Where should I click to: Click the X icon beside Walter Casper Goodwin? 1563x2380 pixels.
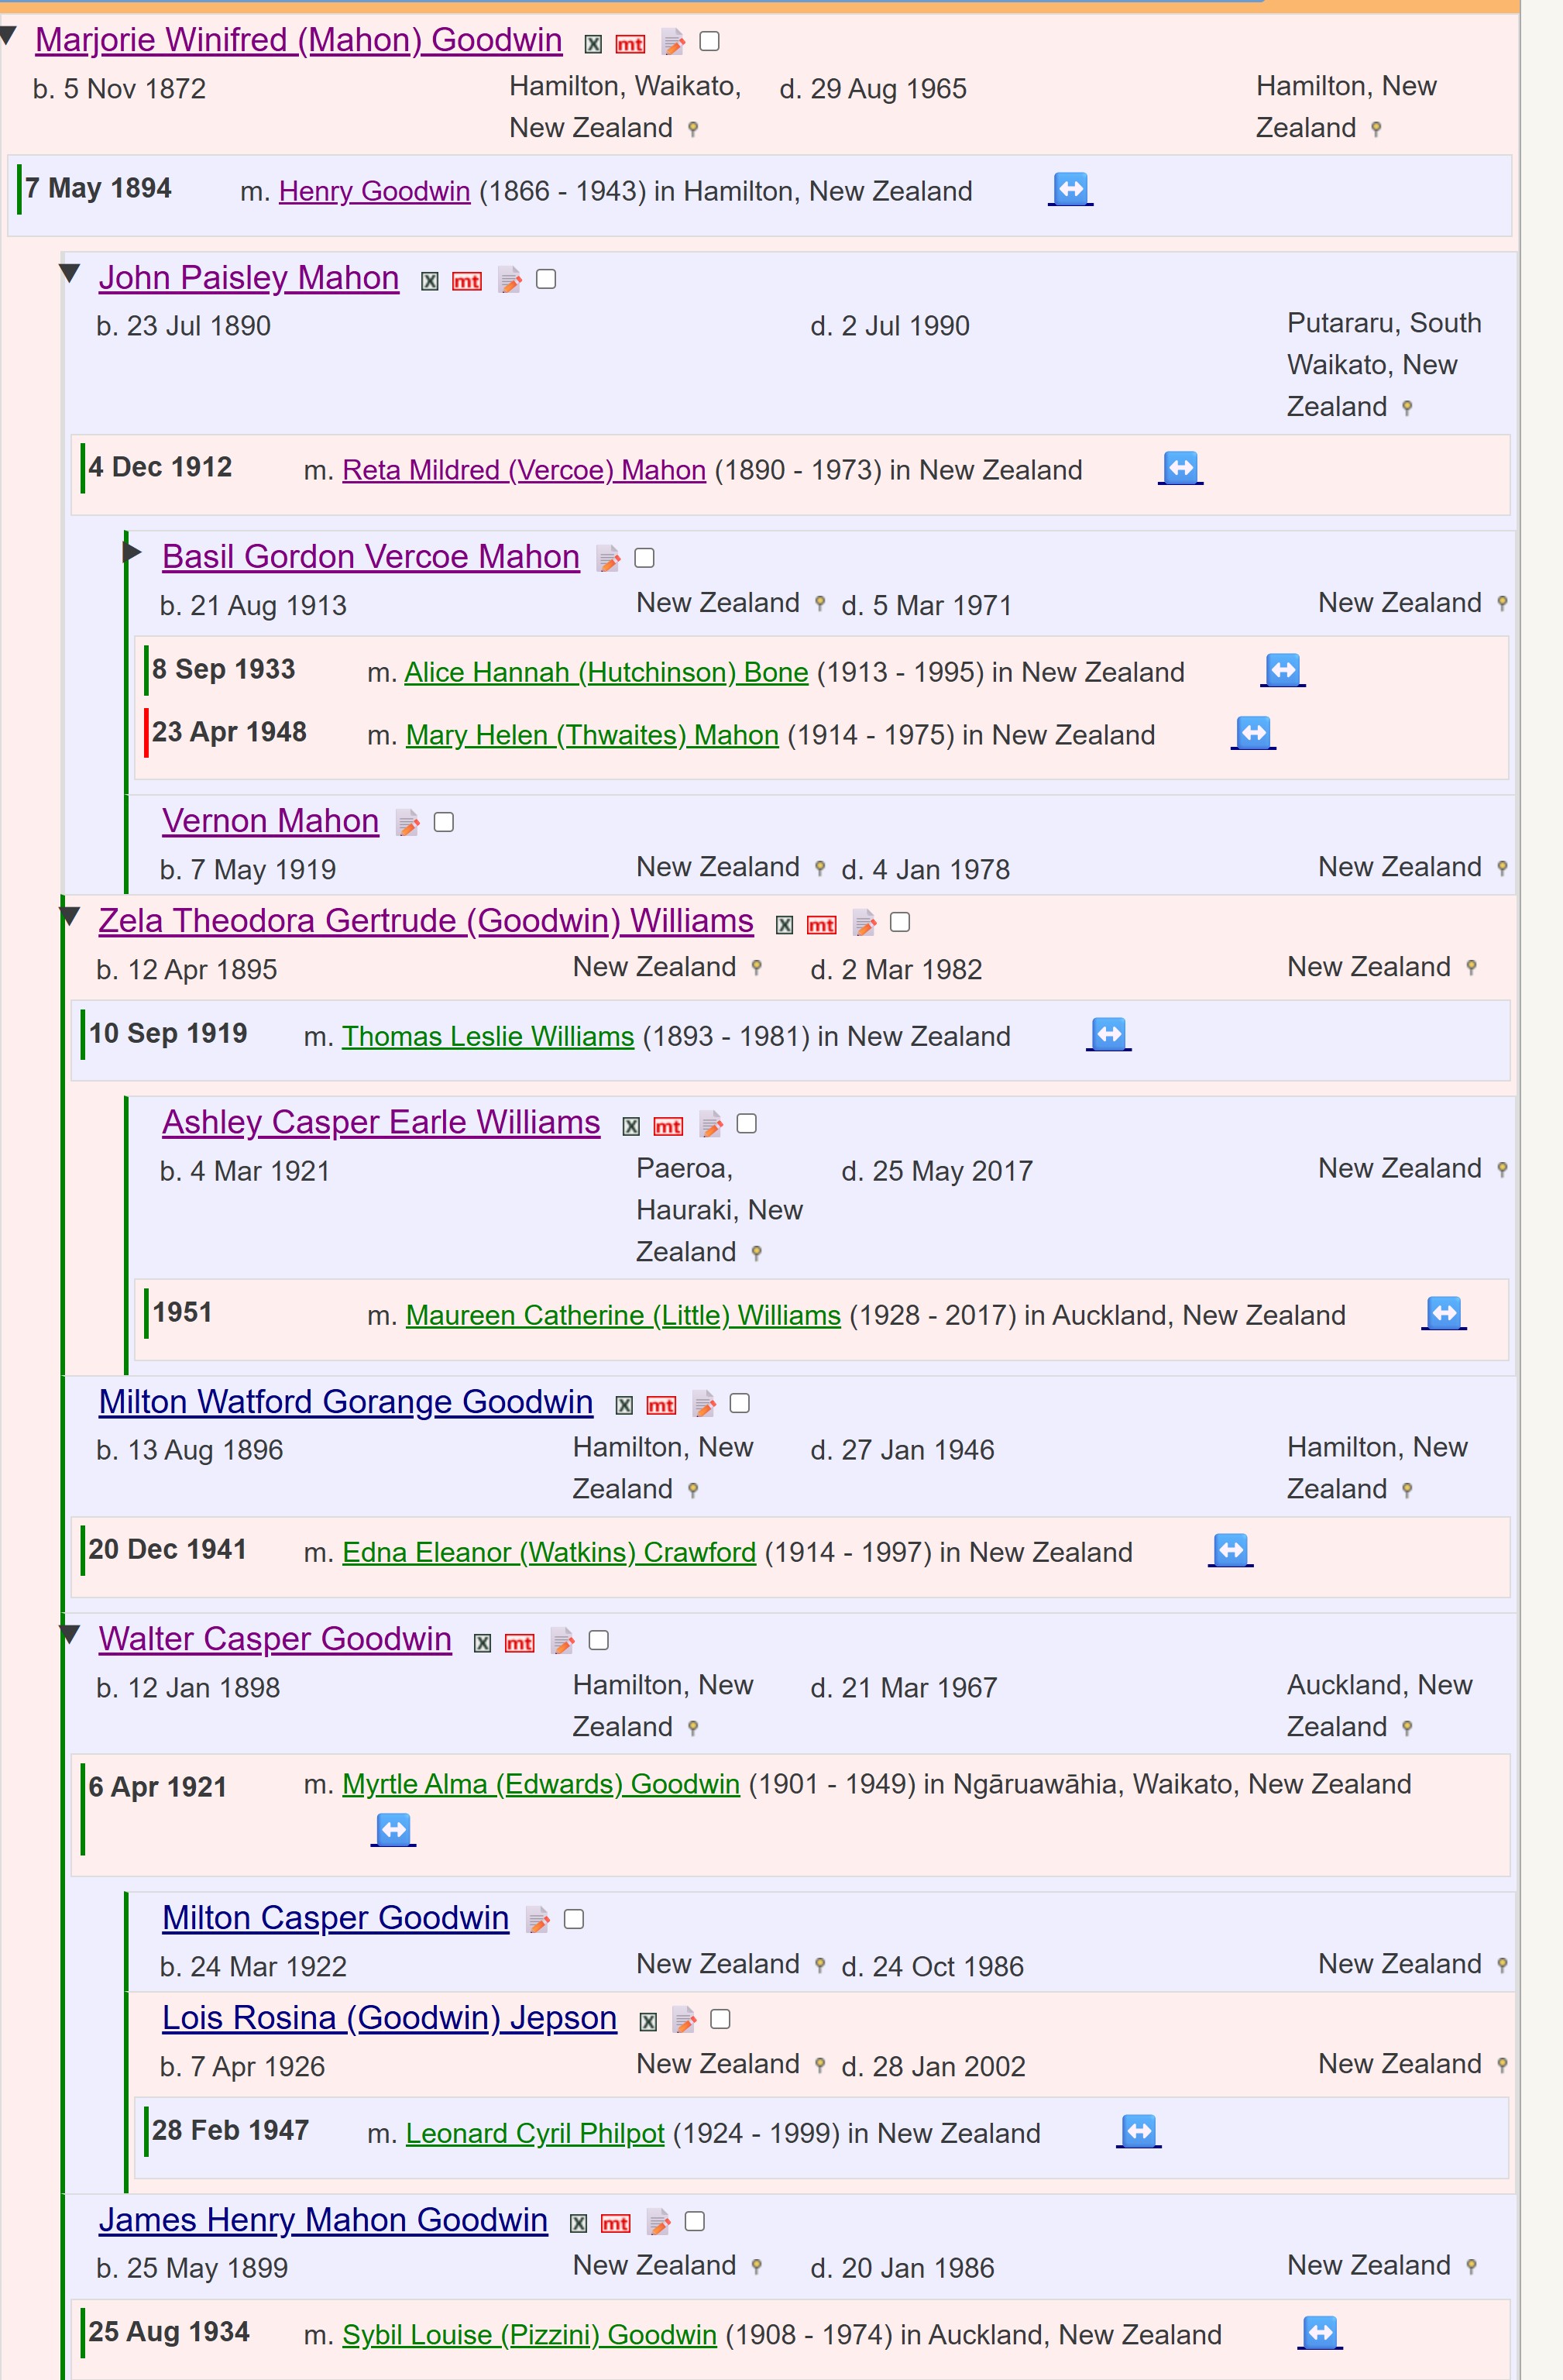[x=483, y=1644]
